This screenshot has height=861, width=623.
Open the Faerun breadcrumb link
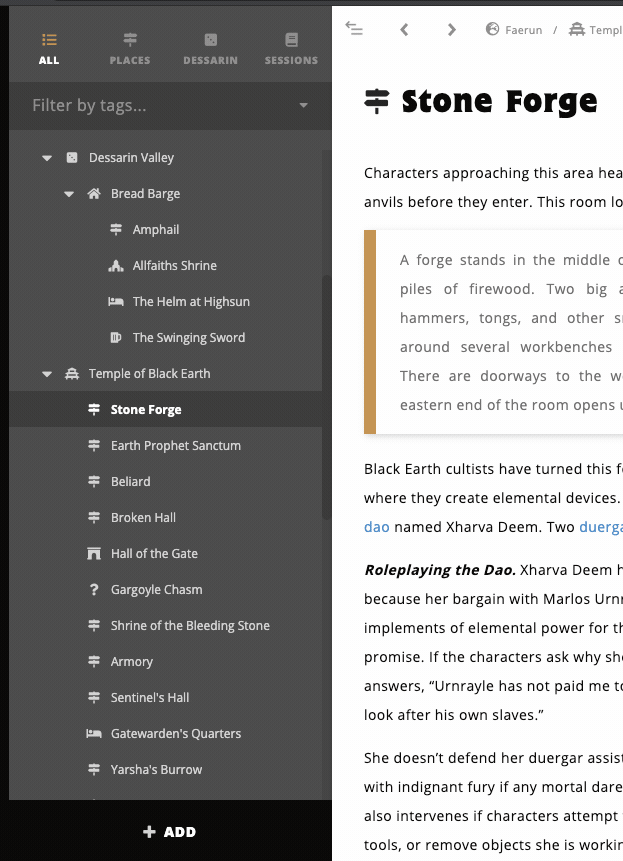click(524, 30)
